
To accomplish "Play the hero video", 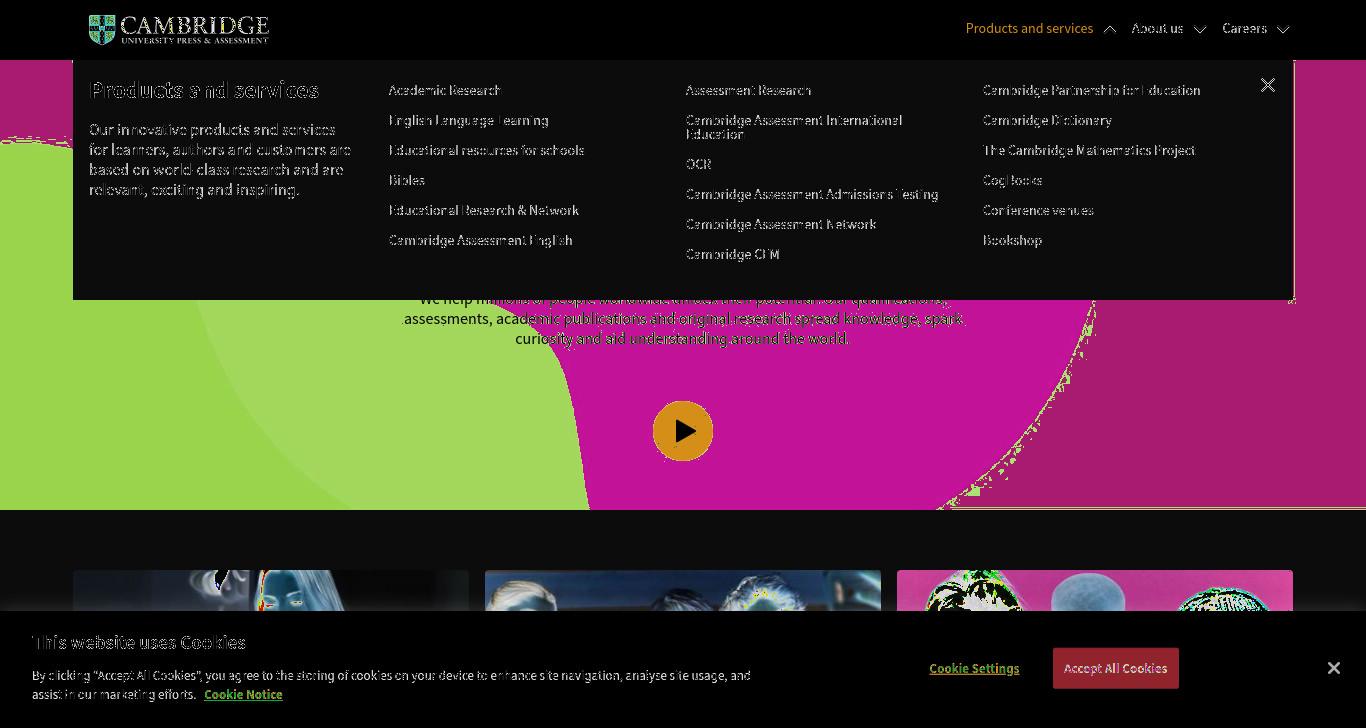I will click(683, 431).
